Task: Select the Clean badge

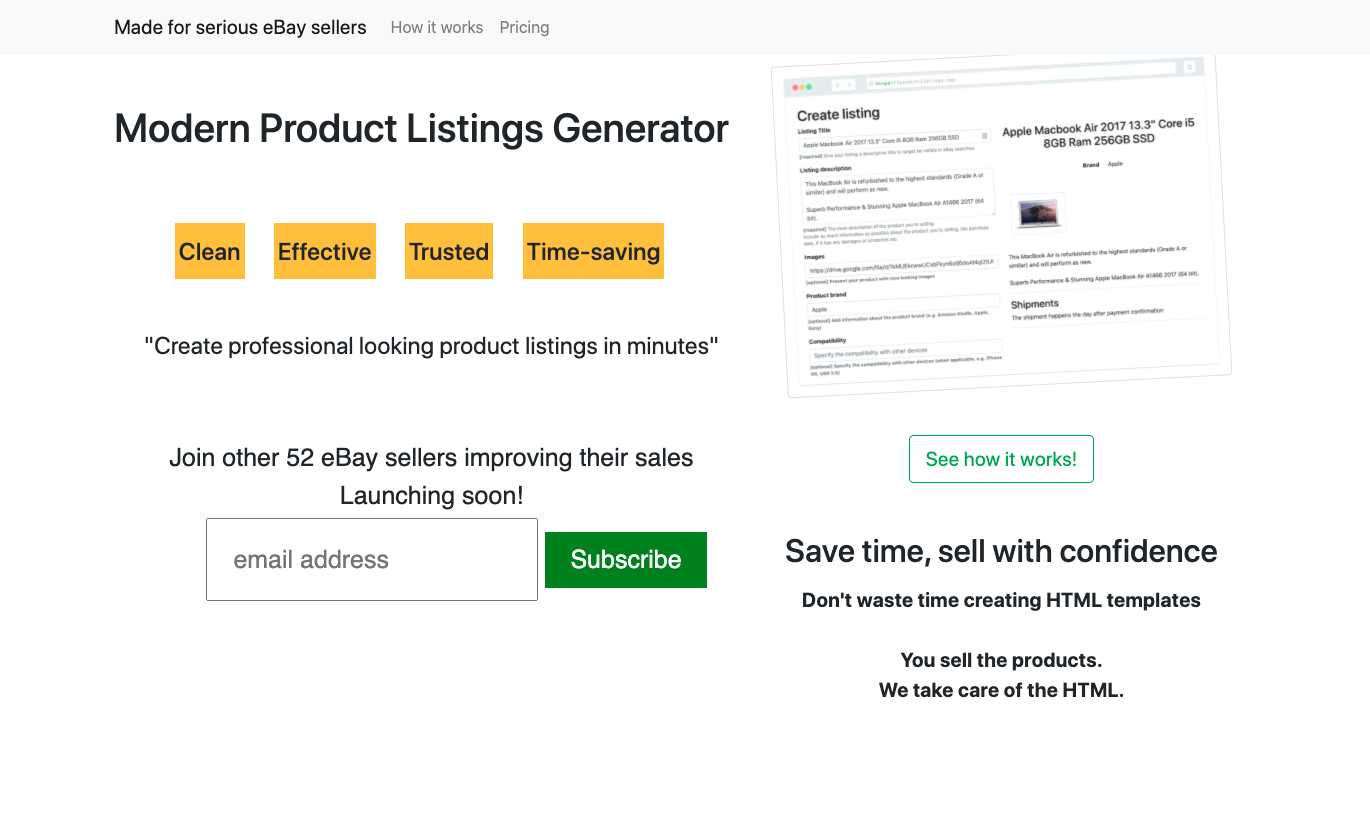Action: (x=209, y=251)
